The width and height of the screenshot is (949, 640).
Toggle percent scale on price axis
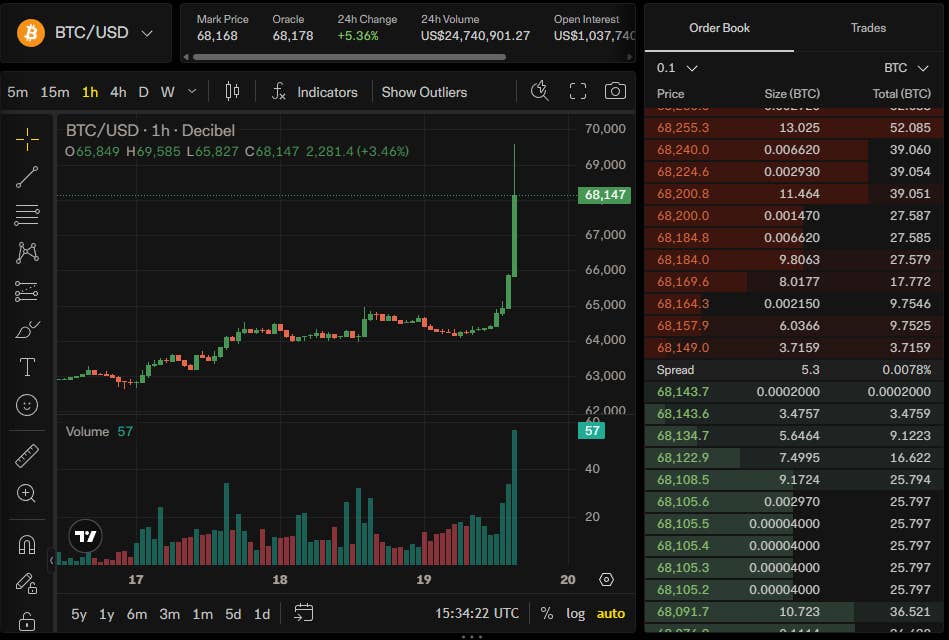[x=547, y=613]
